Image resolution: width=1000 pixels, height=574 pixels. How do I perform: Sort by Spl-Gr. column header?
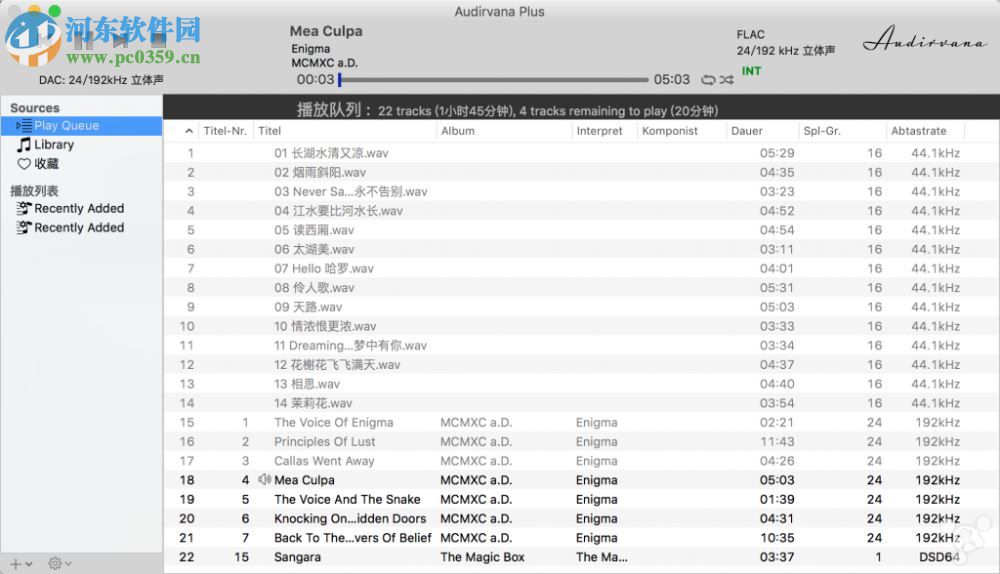(x=842, y=131)
